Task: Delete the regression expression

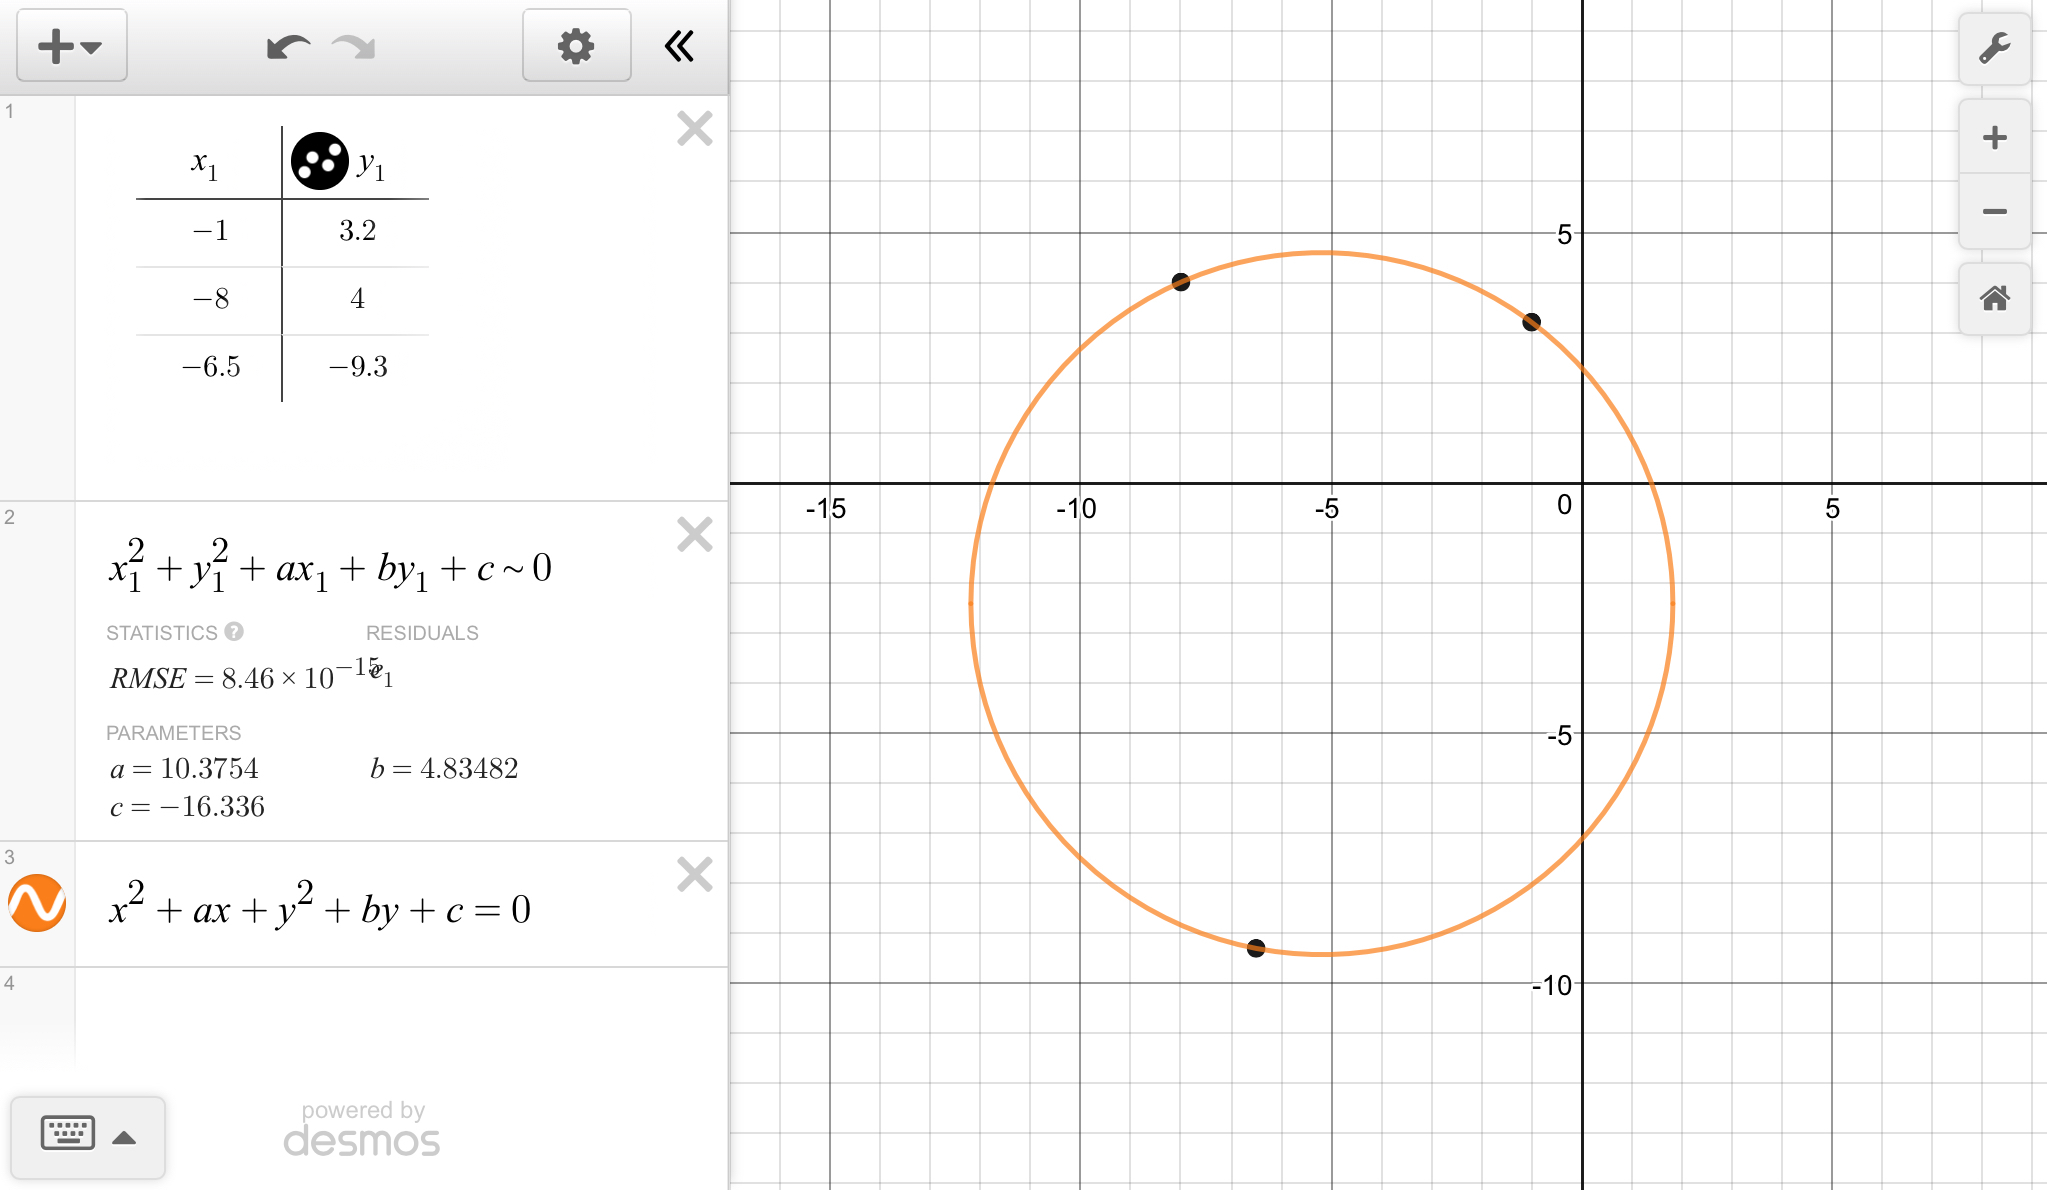Action: pos(694,535)
